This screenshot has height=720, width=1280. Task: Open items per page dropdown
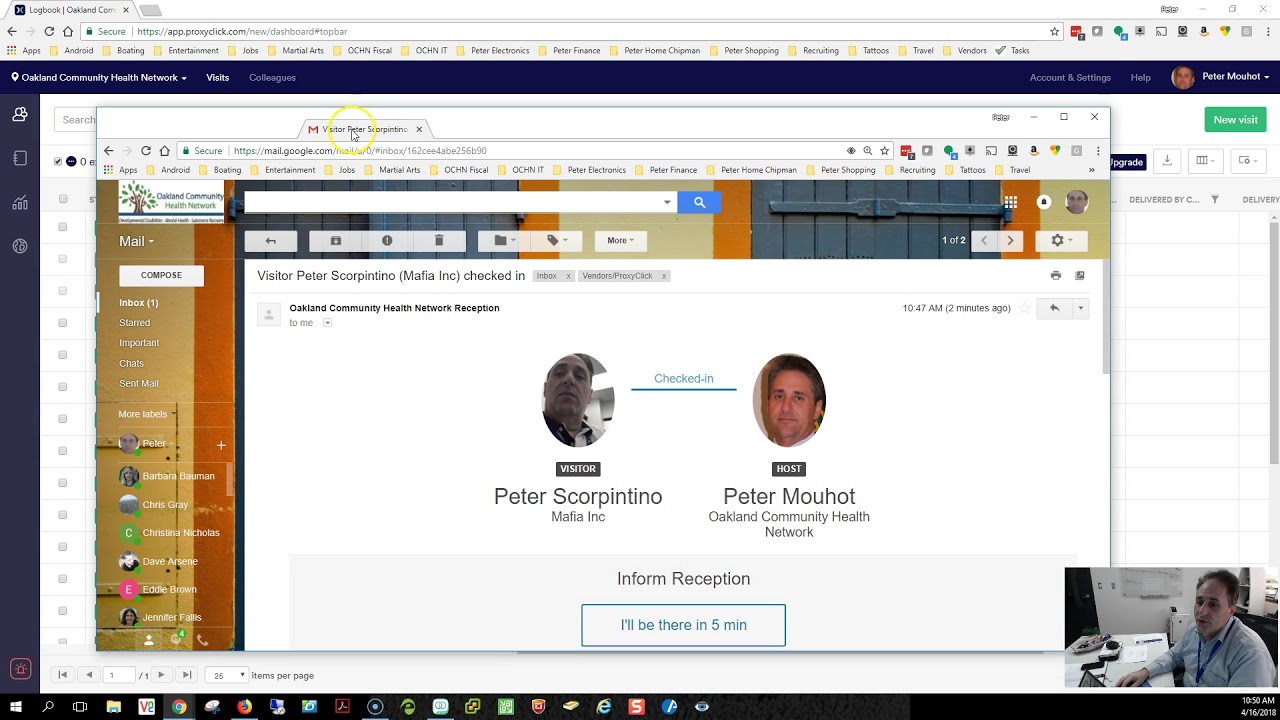[226, 675]
